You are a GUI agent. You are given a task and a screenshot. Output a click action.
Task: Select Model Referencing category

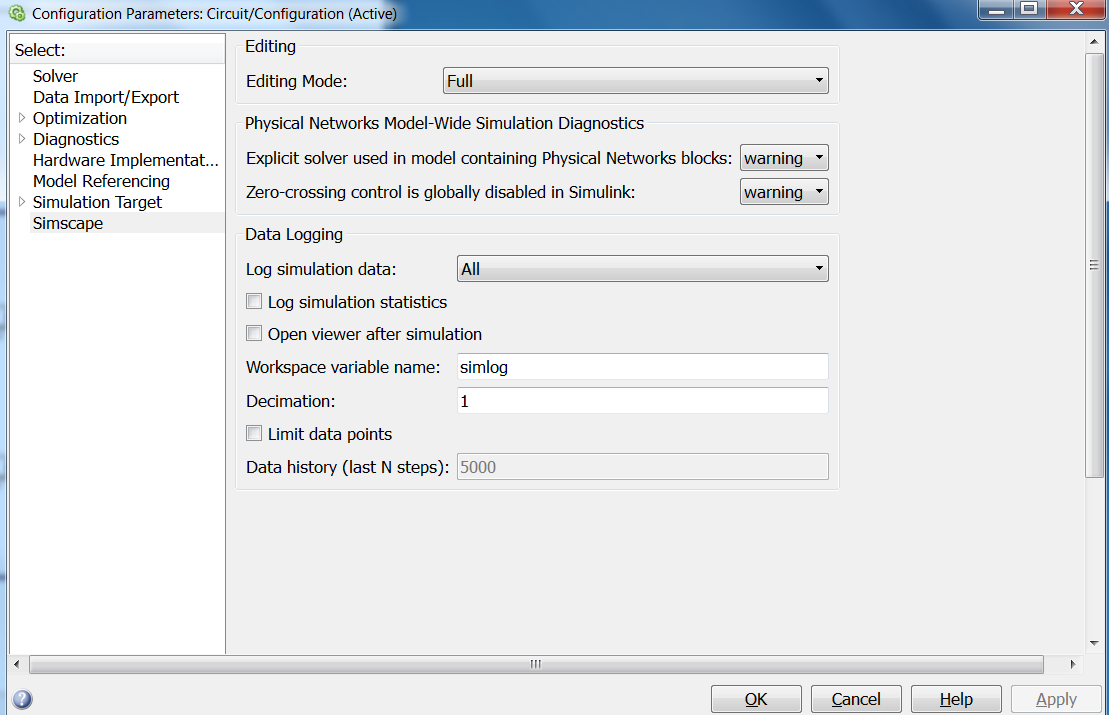(101, 181)
